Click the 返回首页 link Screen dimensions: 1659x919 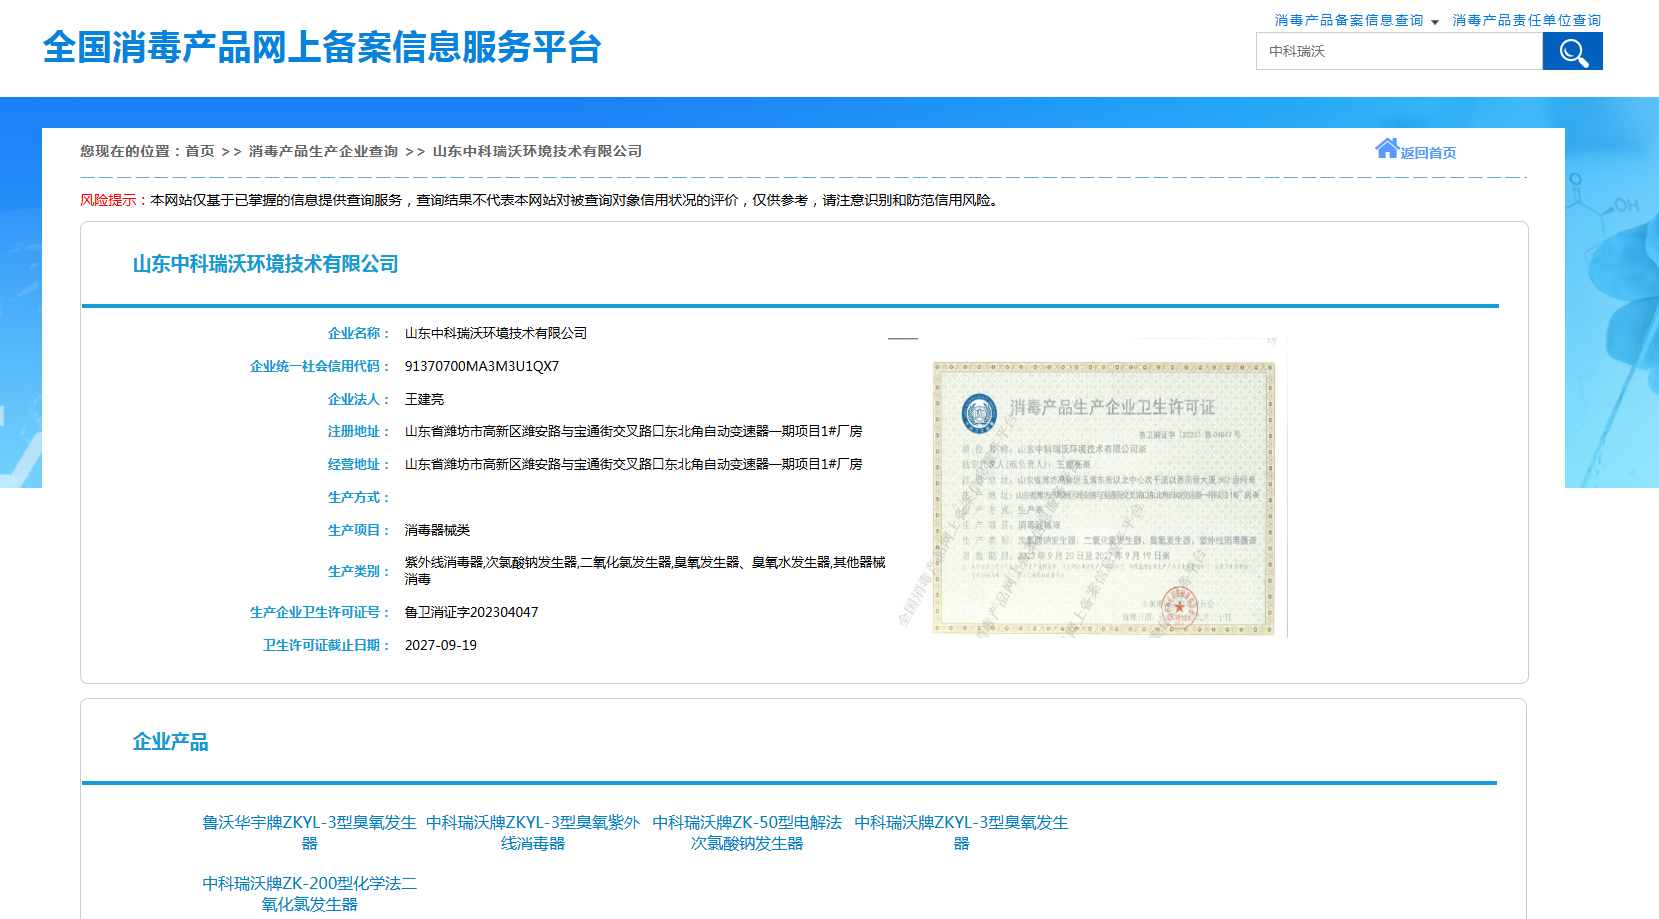coord(1428,152)
